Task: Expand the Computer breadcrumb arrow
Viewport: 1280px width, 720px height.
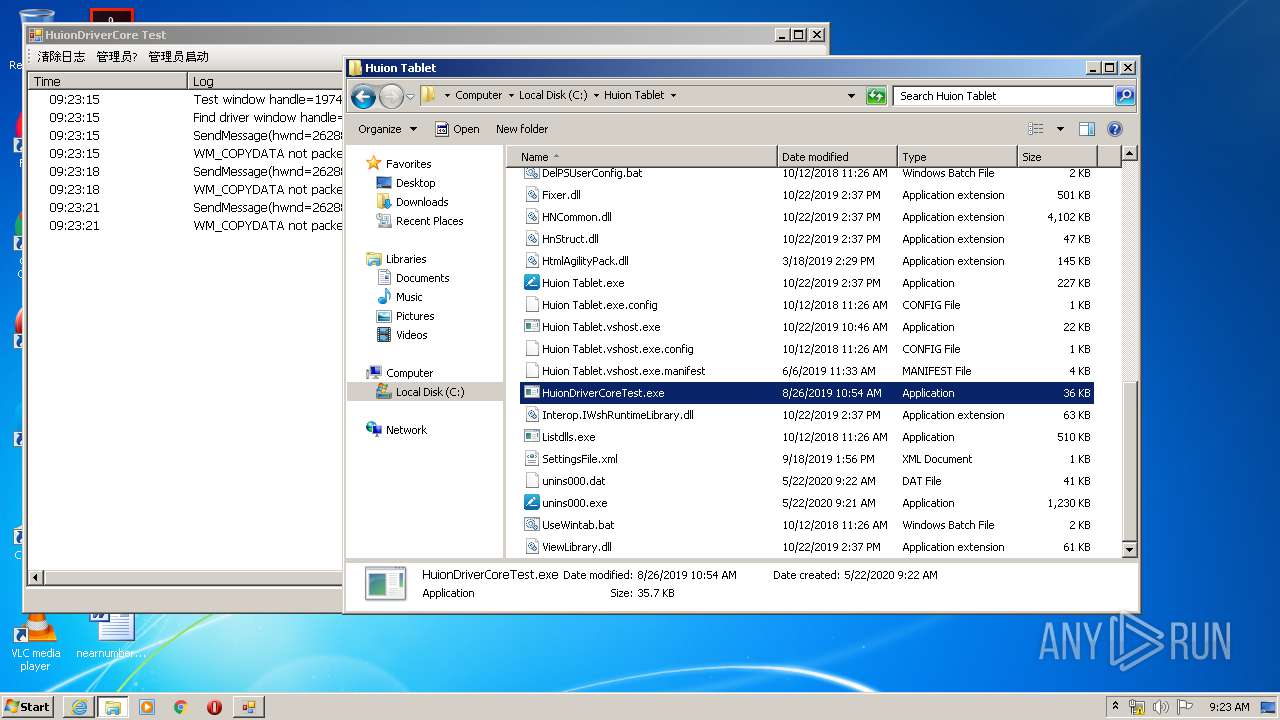Action: point(511,96)
